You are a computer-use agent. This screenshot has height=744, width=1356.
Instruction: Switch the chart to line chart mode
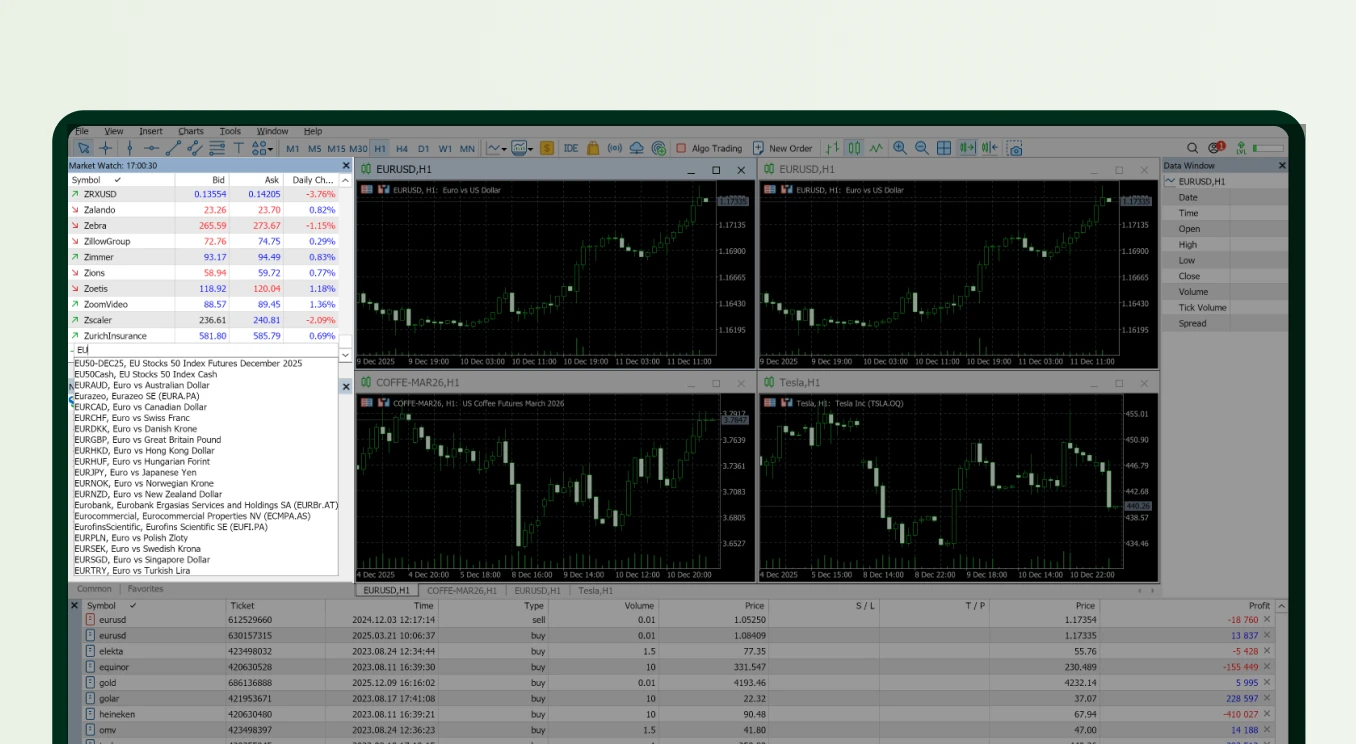tap(876, 147)
